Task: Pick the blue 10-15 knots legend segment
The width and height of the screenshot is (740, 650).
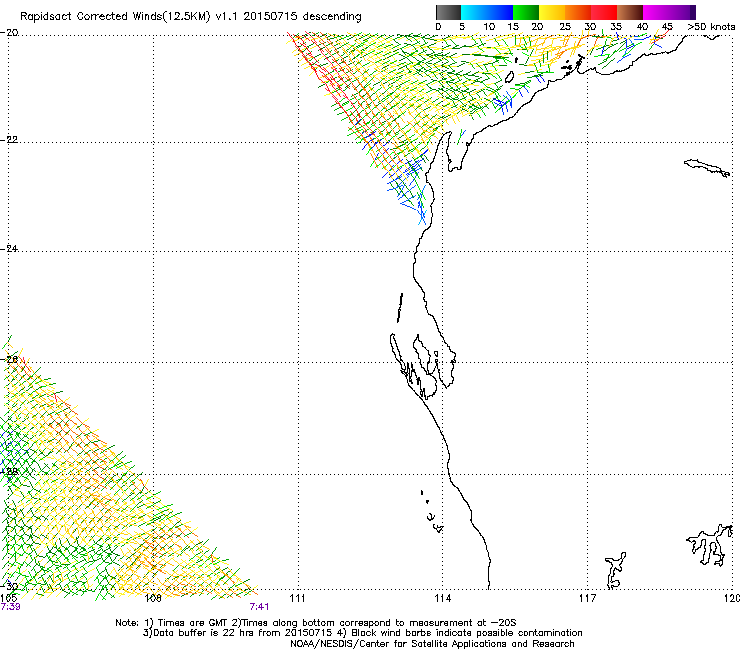Action: [x=500, y=12]
